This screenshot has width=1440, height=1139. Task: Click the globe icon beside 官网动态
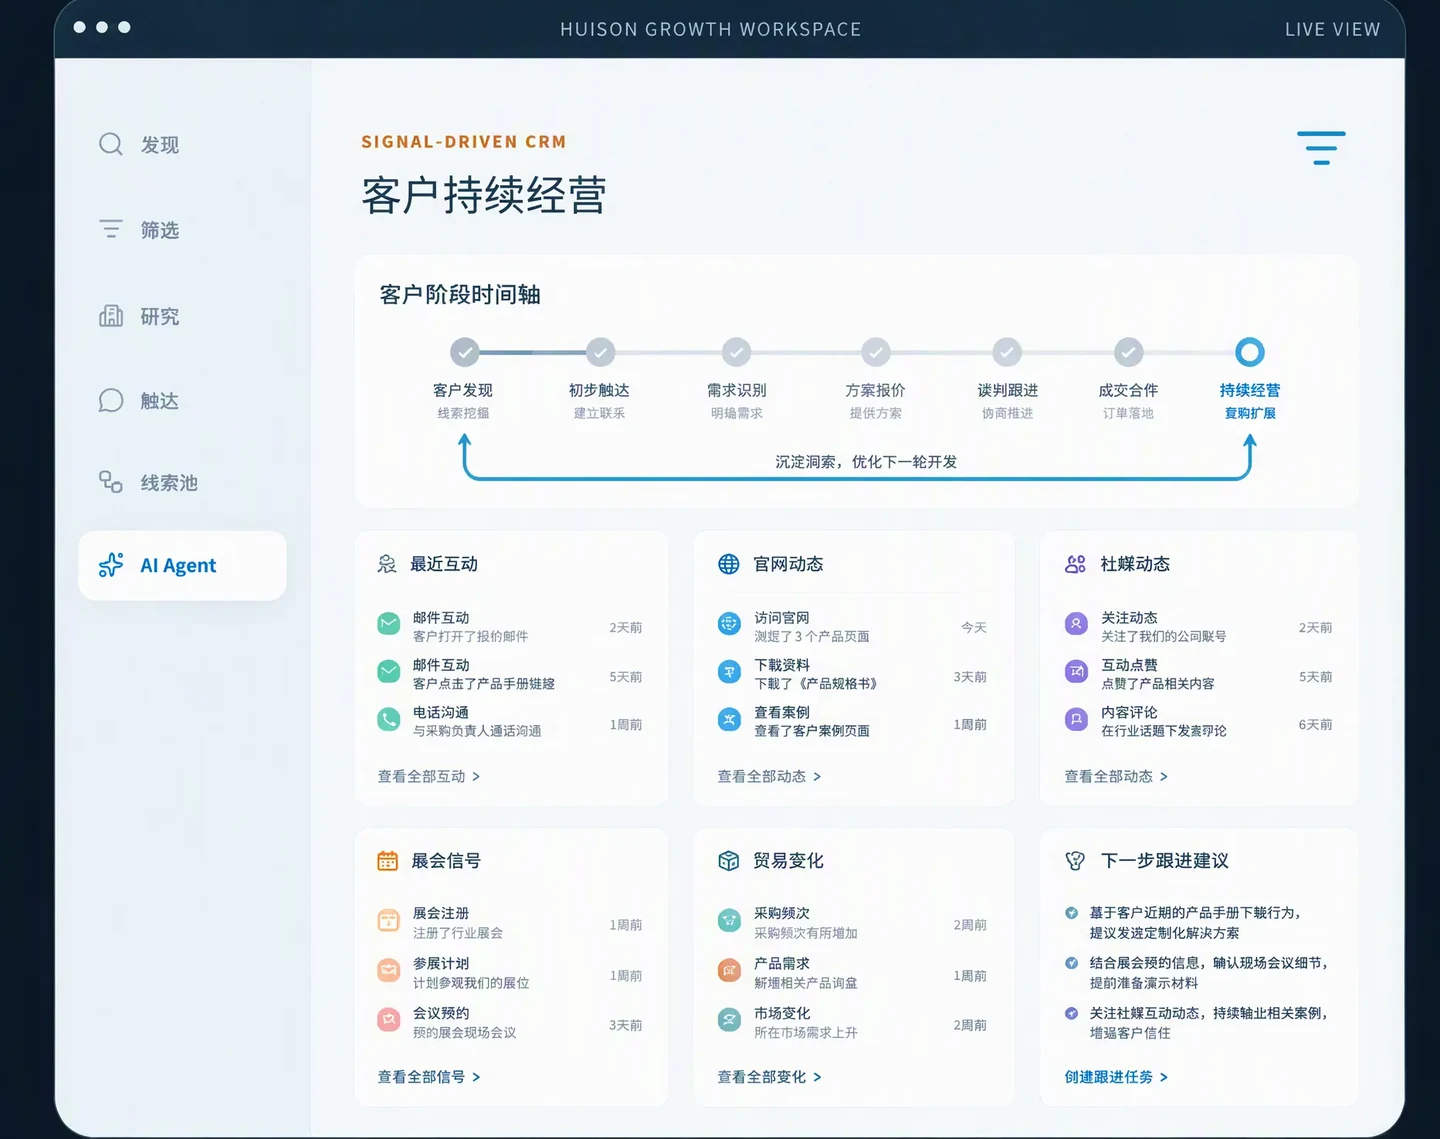[729, 564]
